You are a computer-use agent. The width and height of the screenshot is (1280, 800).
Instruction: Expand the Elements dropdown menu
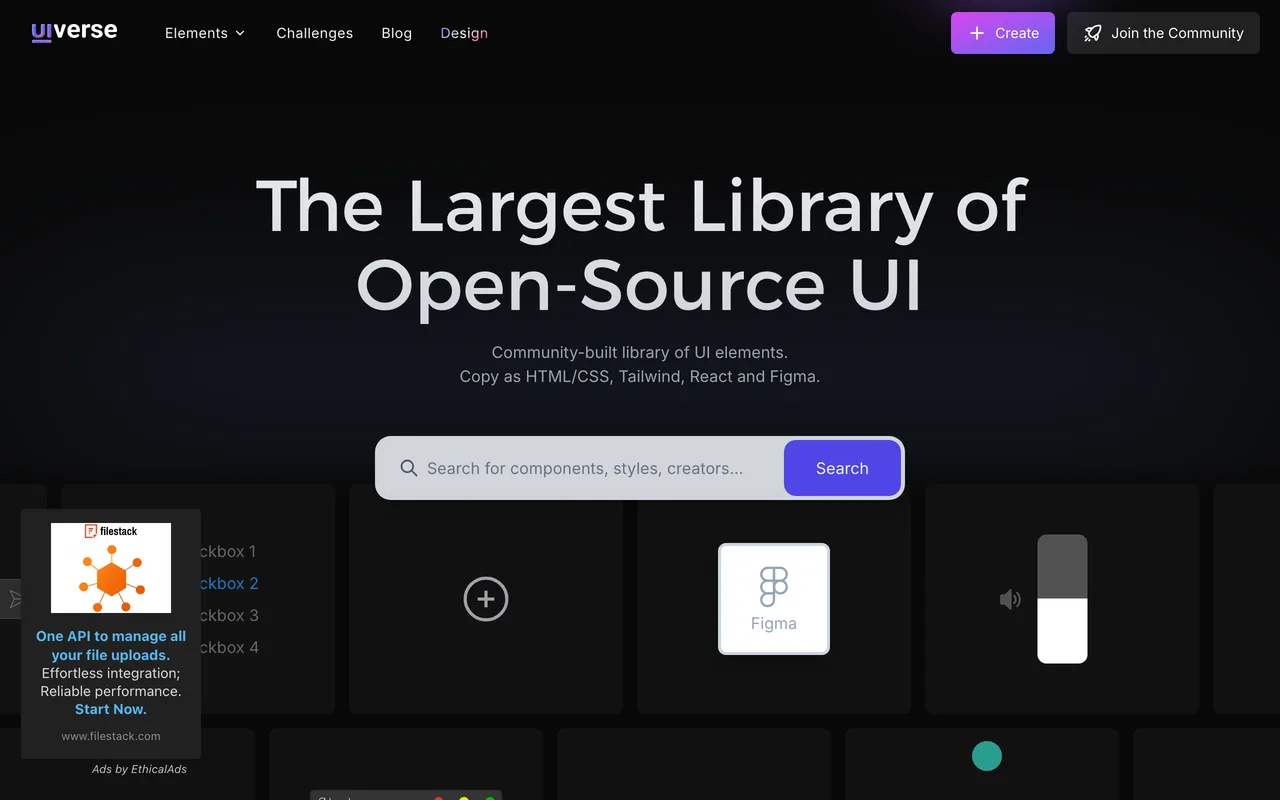[x=205, y=33]
